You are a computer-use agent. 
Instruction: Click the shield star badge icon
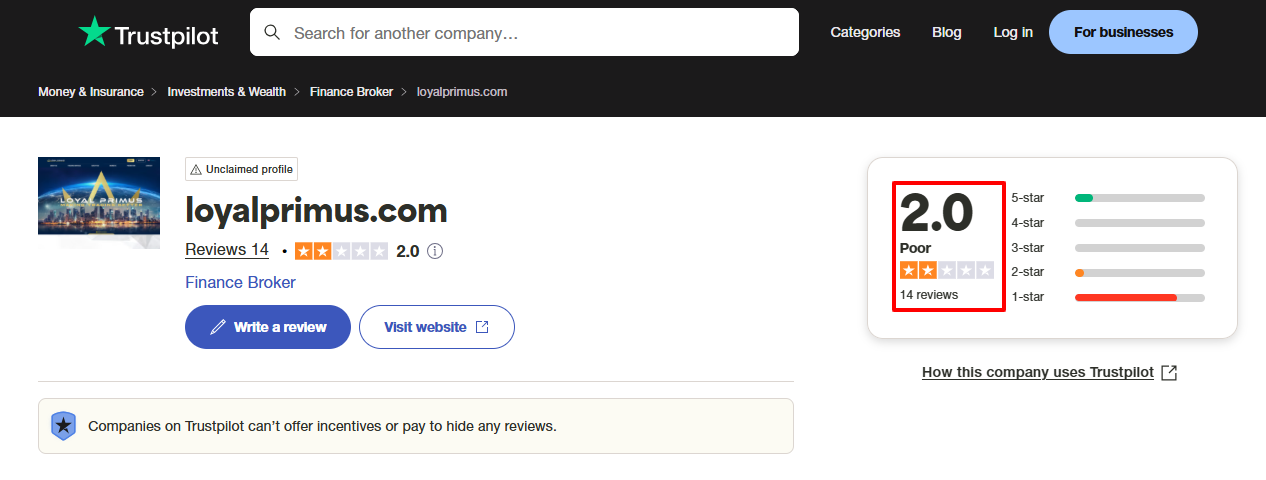coord(64,426)
